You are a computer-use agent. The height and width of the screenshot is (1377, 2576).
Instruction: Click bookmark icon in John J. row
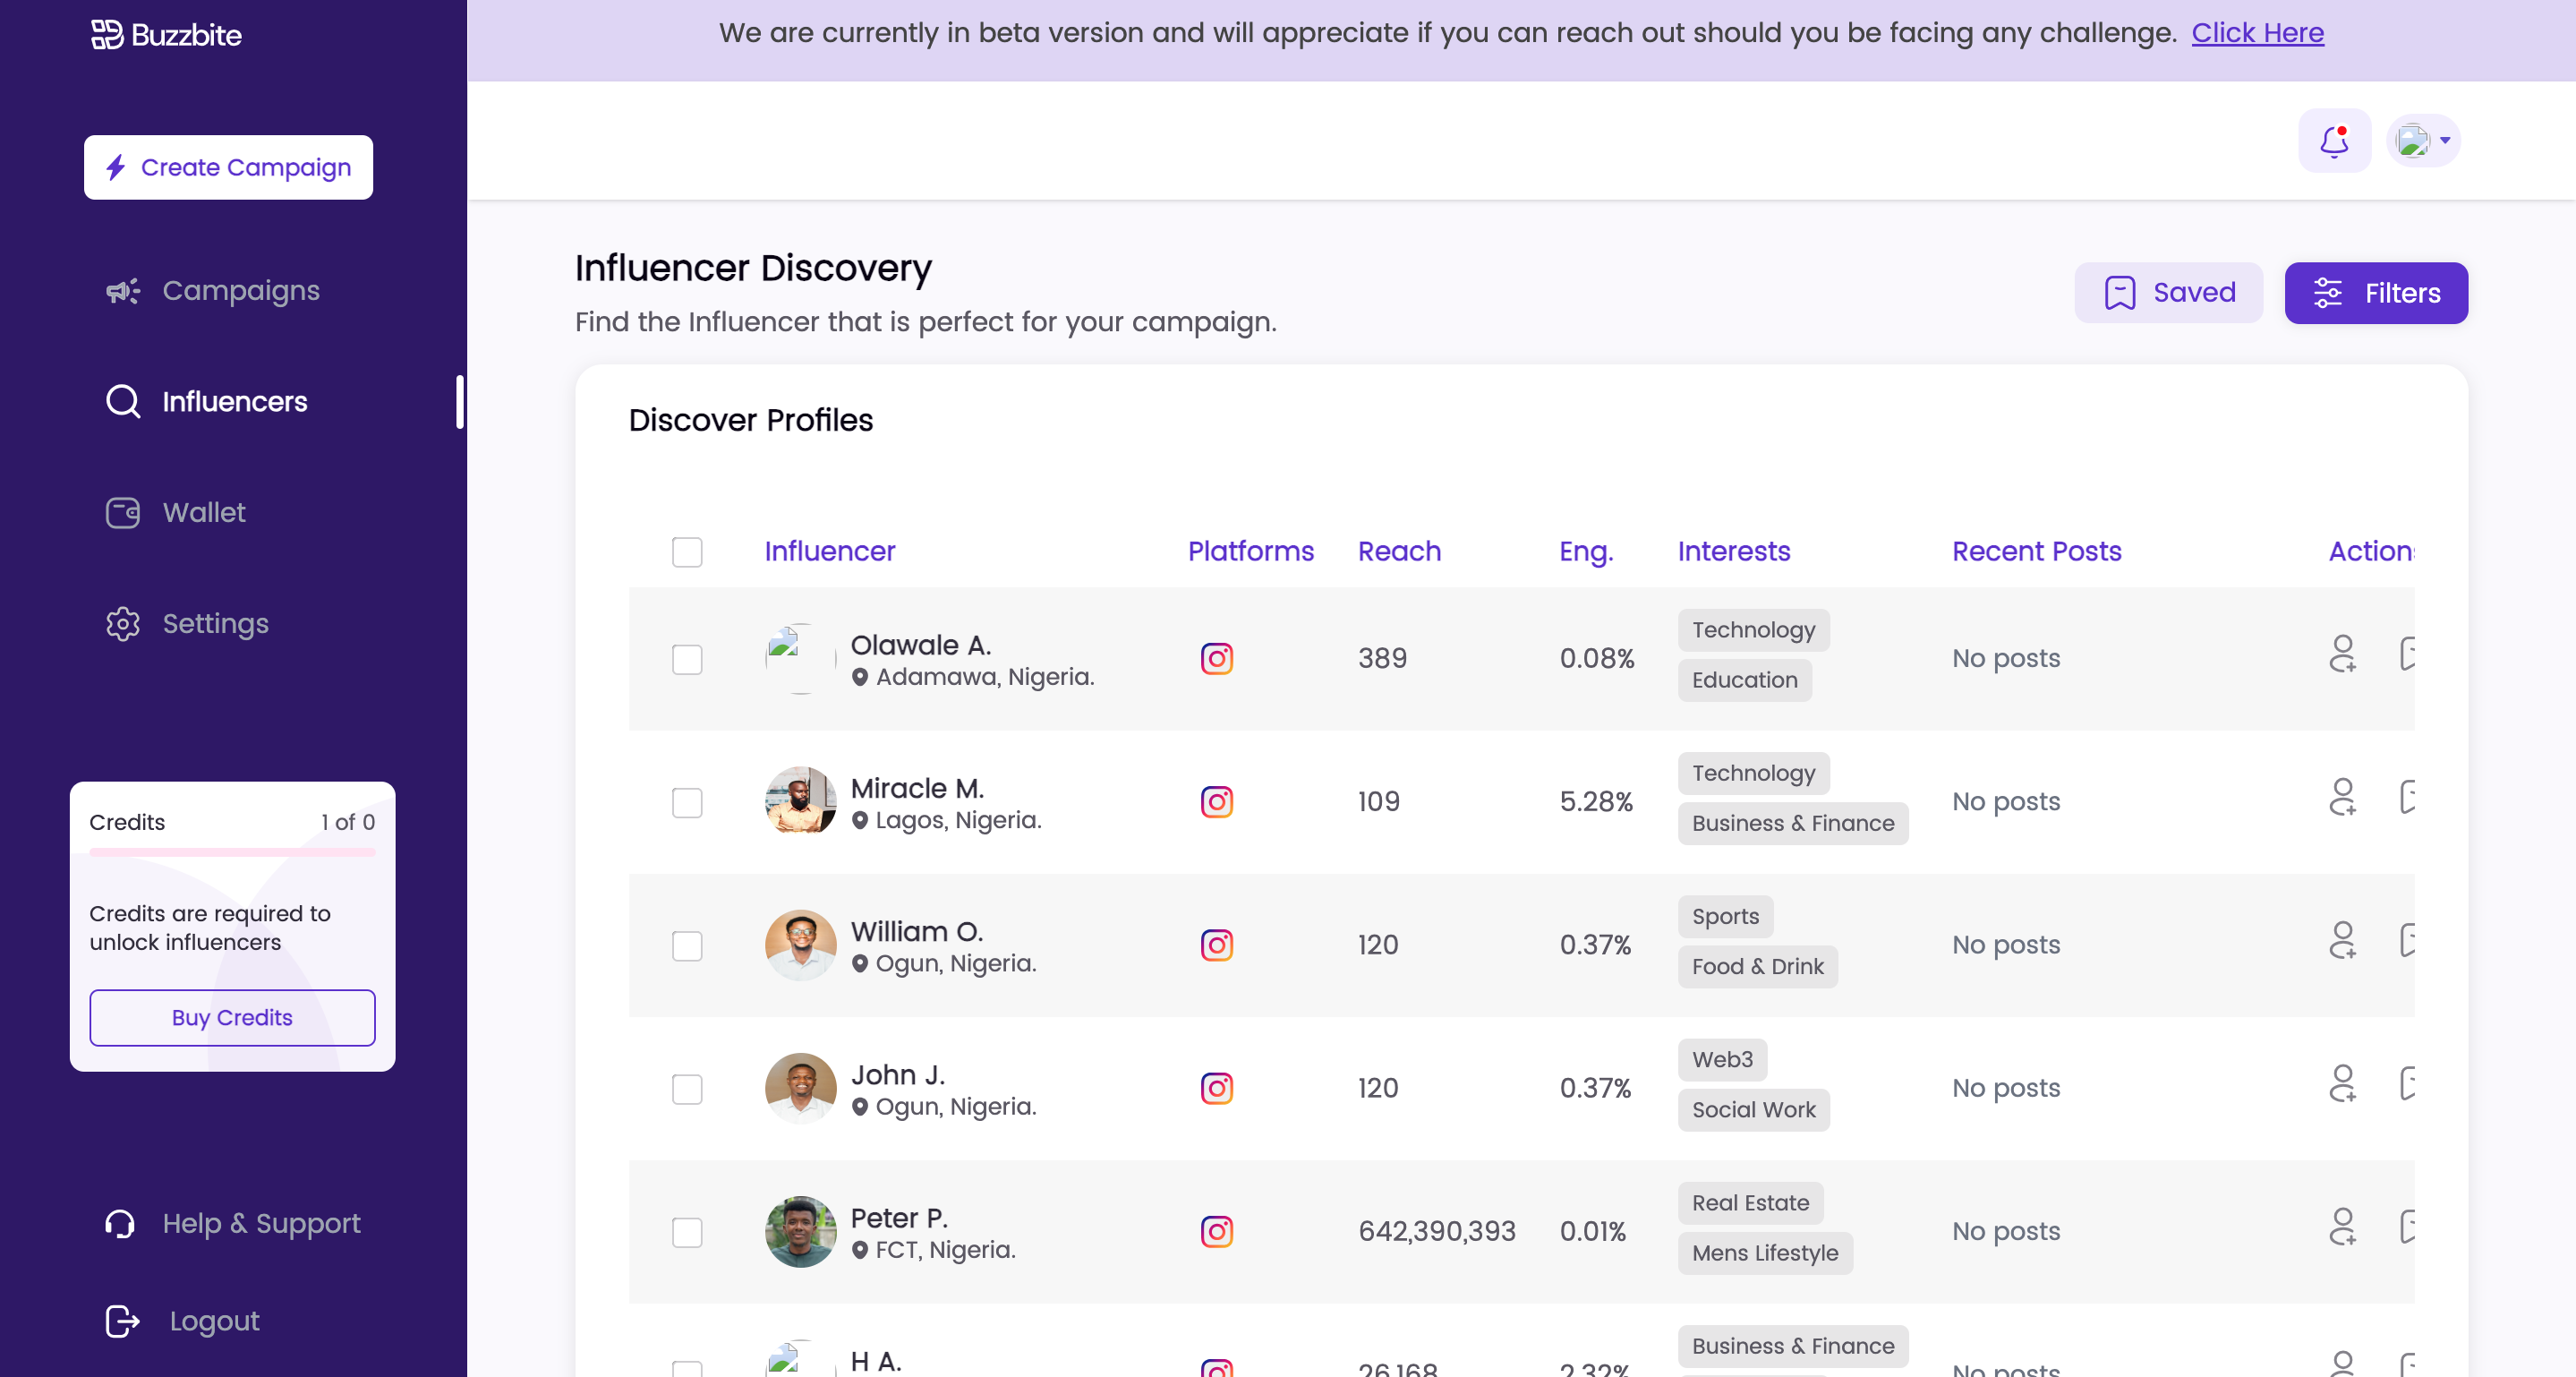click(2408, 1083)
